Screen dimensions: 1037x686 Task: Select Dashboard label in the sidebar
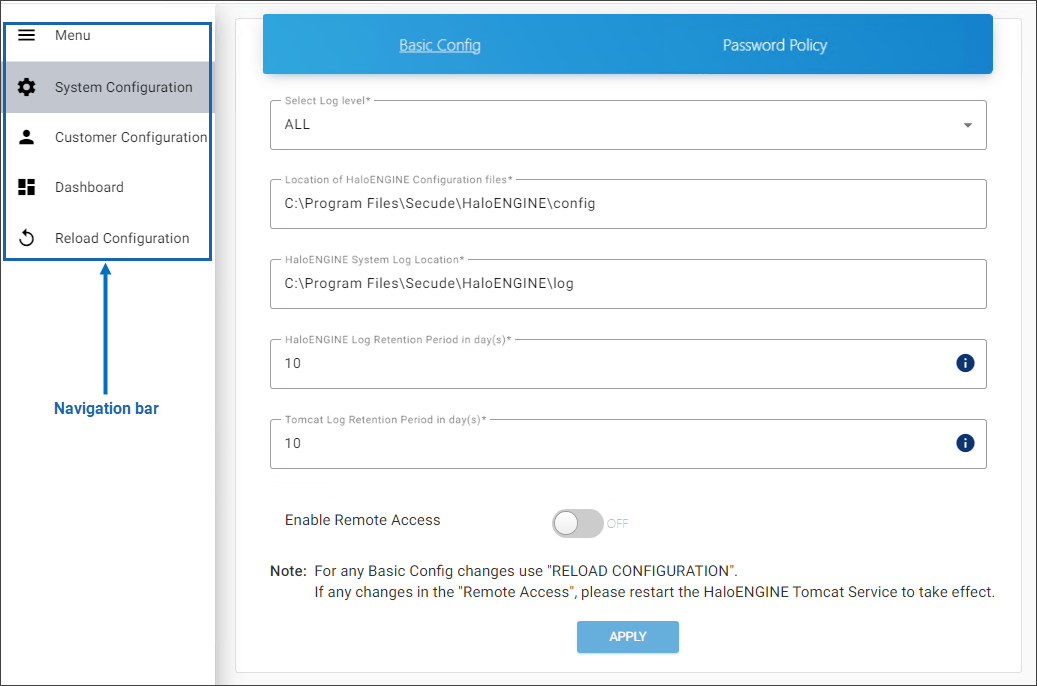[x=89, y=187]
